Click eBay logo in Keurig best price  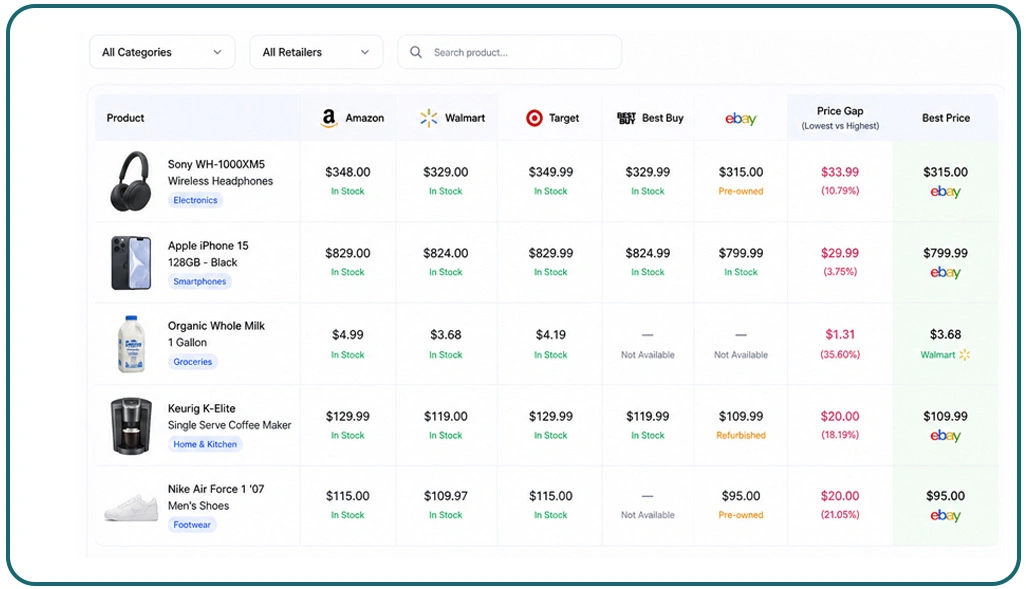(x=946, y=436)
